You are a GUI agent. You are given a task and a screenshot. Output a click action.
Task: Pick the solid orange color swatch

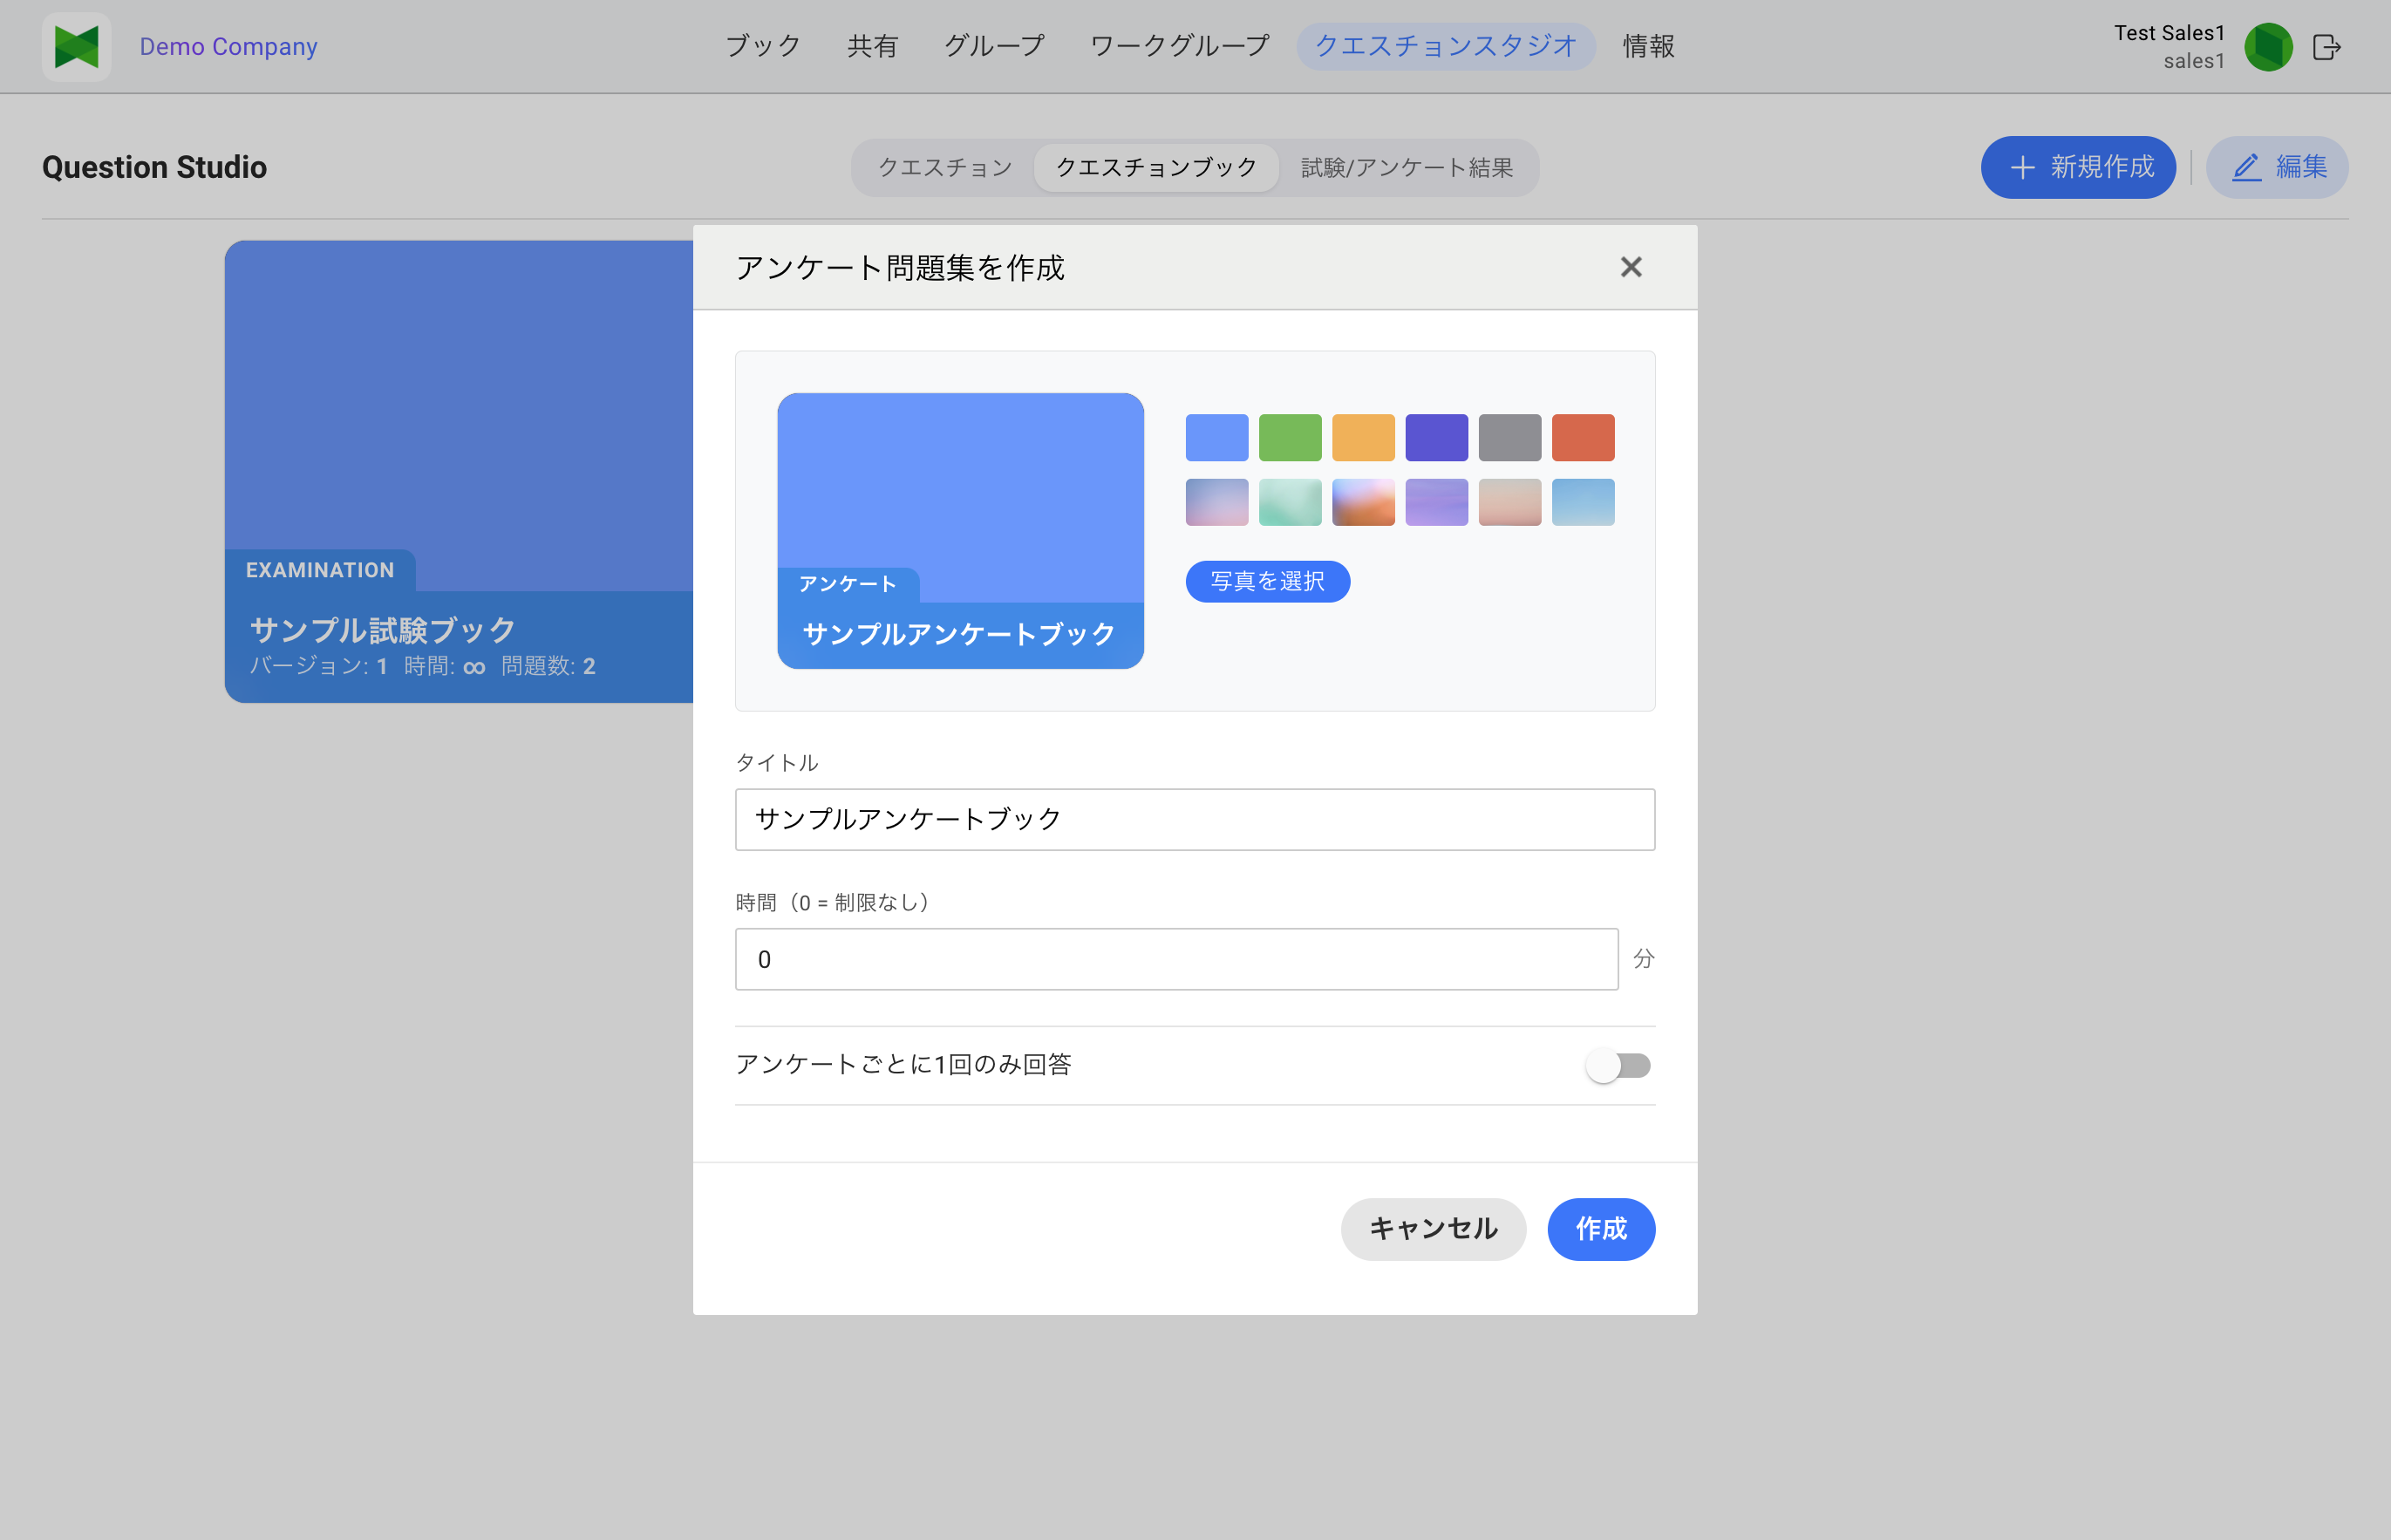pos(1363,437)
